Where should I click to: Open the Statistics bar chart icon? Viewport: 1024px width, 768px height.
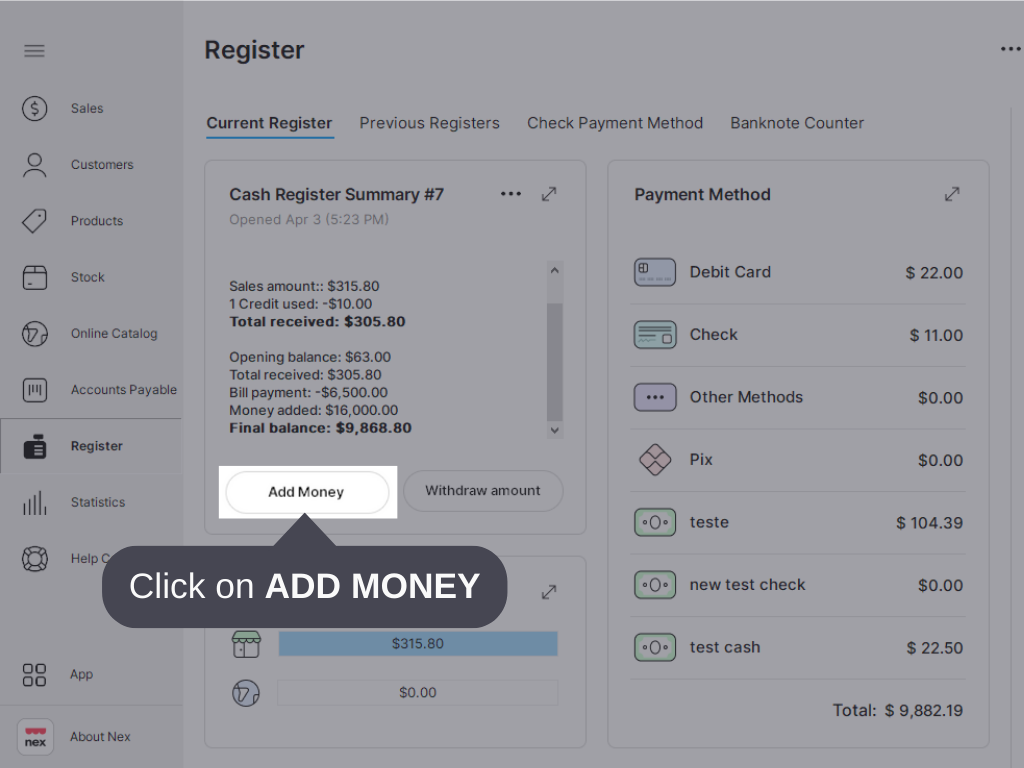click(35, 503)
